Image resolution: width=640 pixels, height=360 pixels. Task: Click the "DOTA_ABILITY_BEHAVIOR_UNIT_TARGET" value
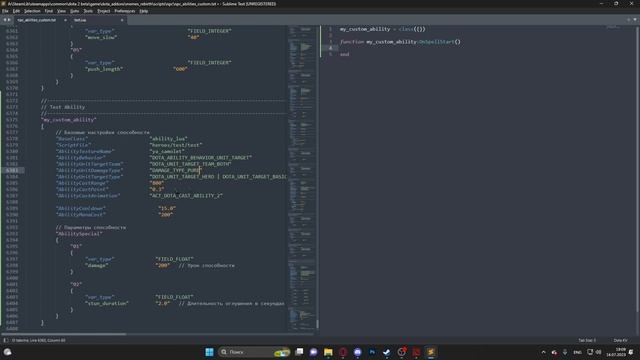pyautogui.click(x=200, y=158)
